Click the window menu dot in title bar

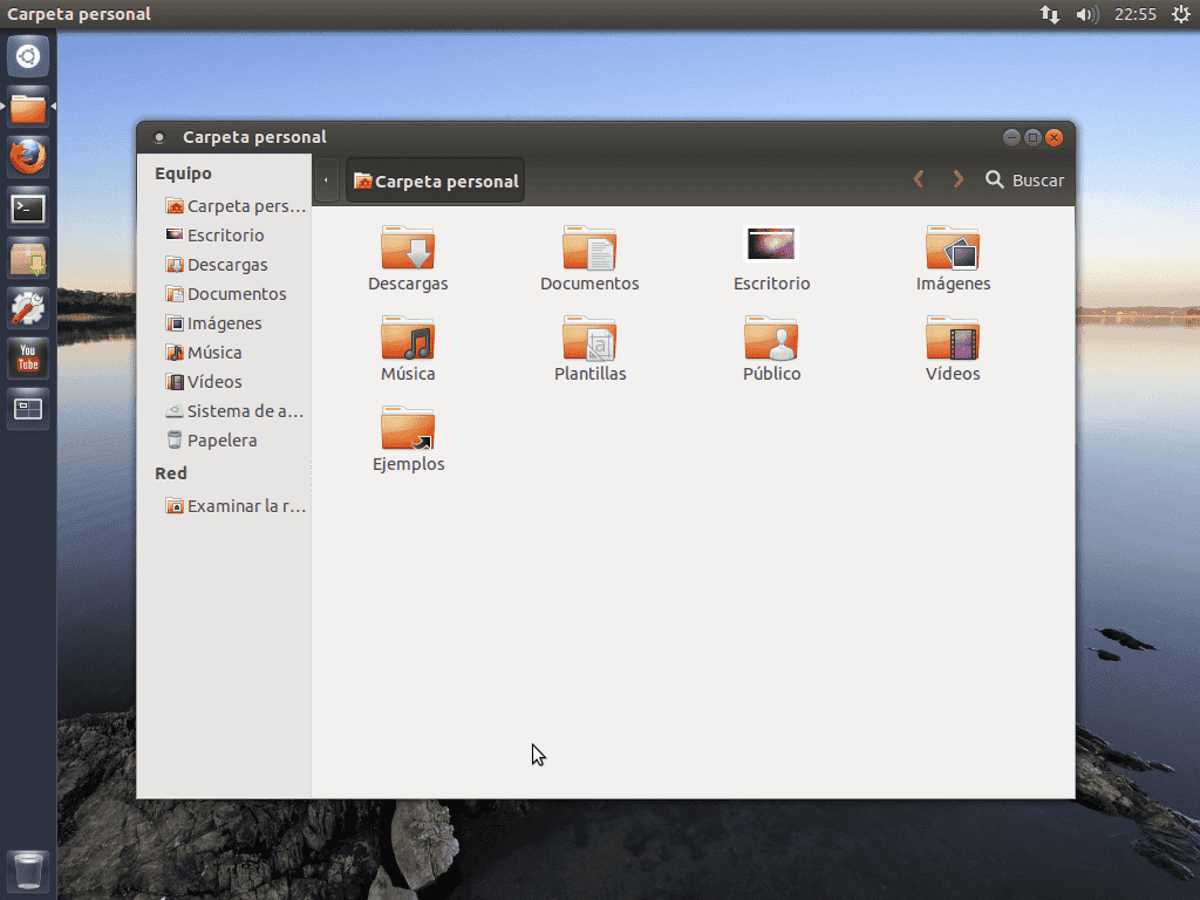158,138
